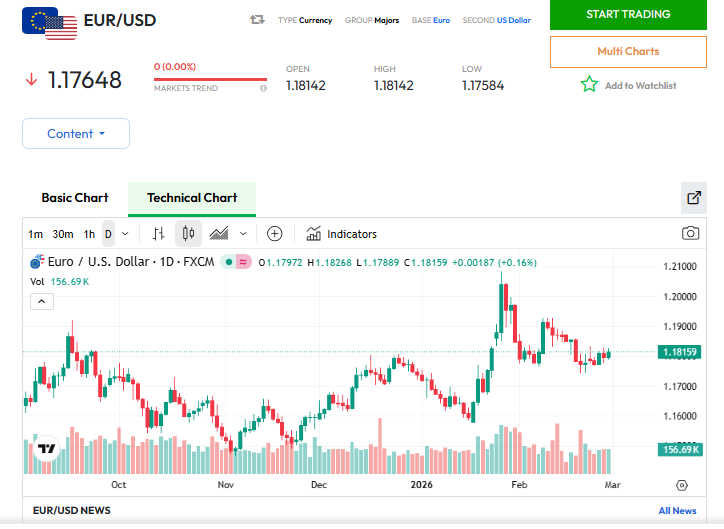724x529 pixels.
Task: Expand the chart style dropdown arrow
Action: (x=243, y=234)
